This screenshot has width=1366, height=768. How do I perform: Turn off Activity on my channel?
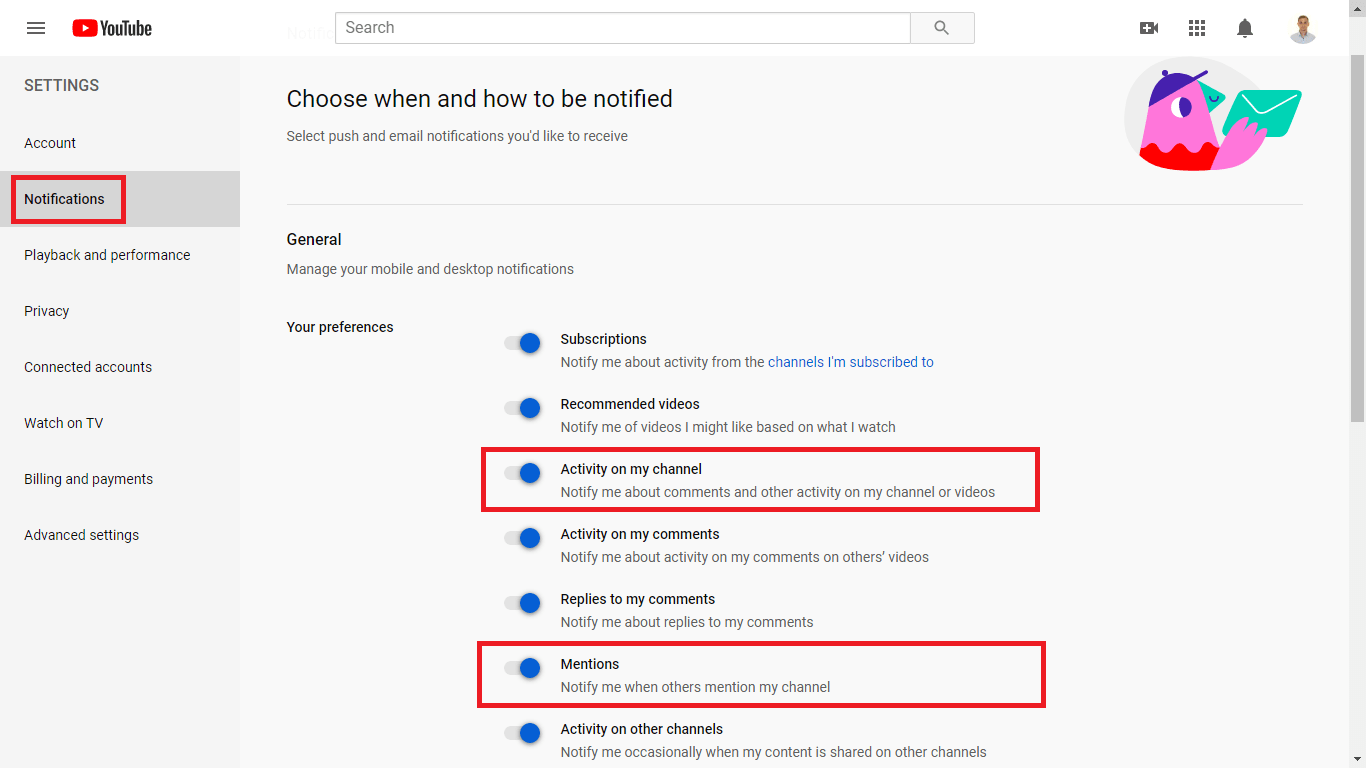coord(523,473)
